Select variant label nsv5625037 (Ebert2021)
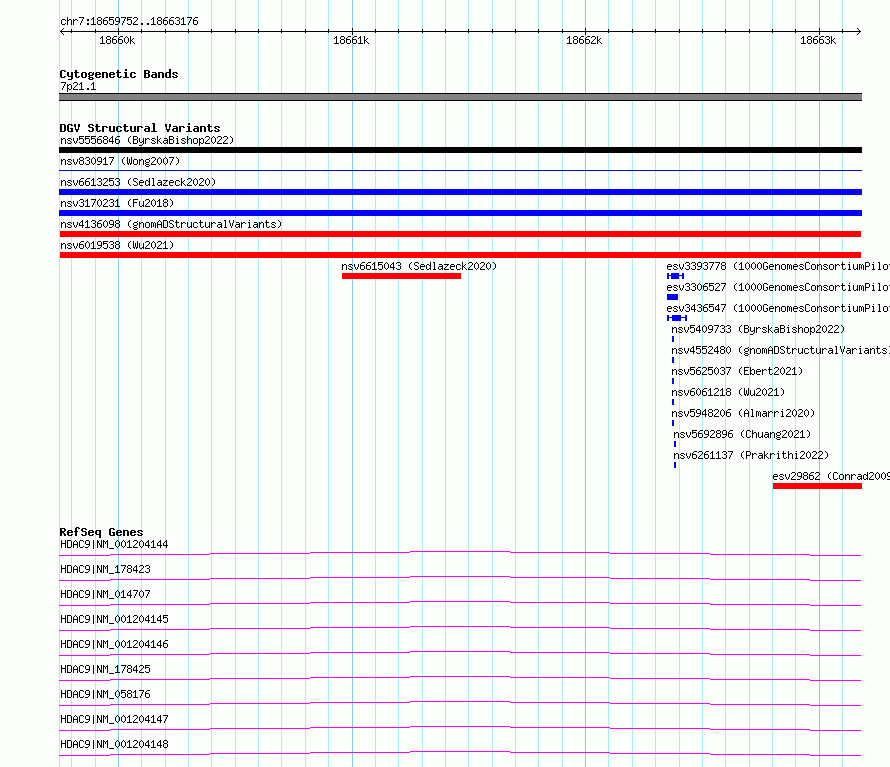 click(737, 371)
